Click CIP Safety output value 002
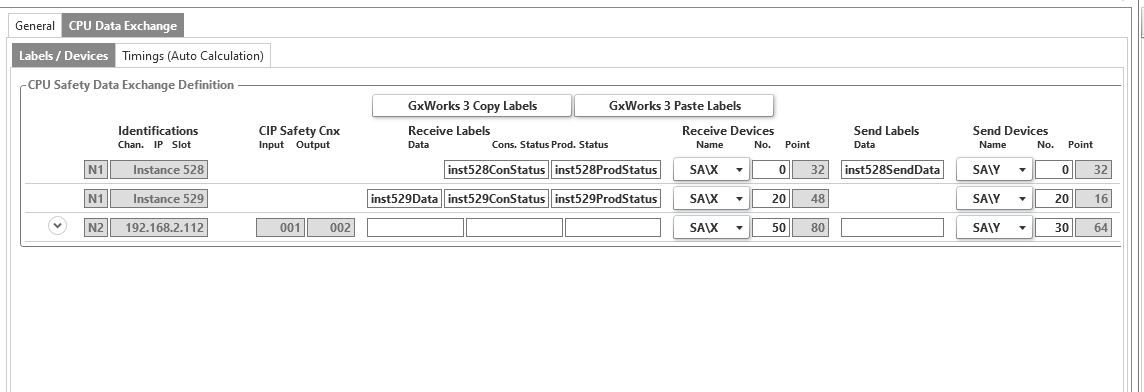 [331, 228]
